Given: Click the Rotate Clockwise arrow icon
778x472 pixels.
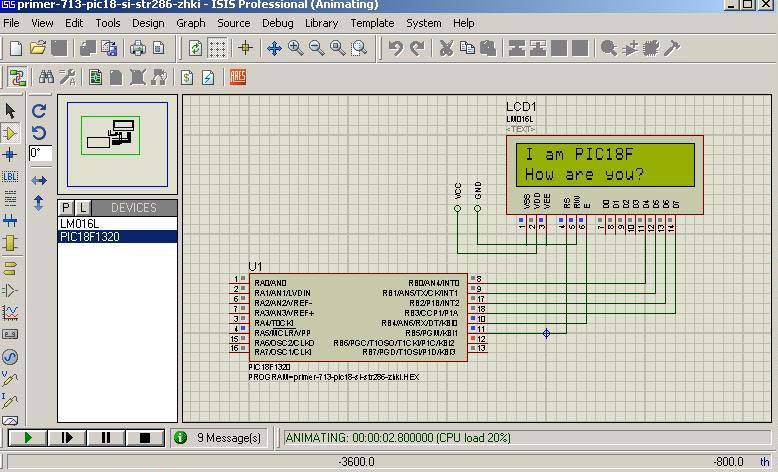Looking at the screenshot, I should click(39, 111).
